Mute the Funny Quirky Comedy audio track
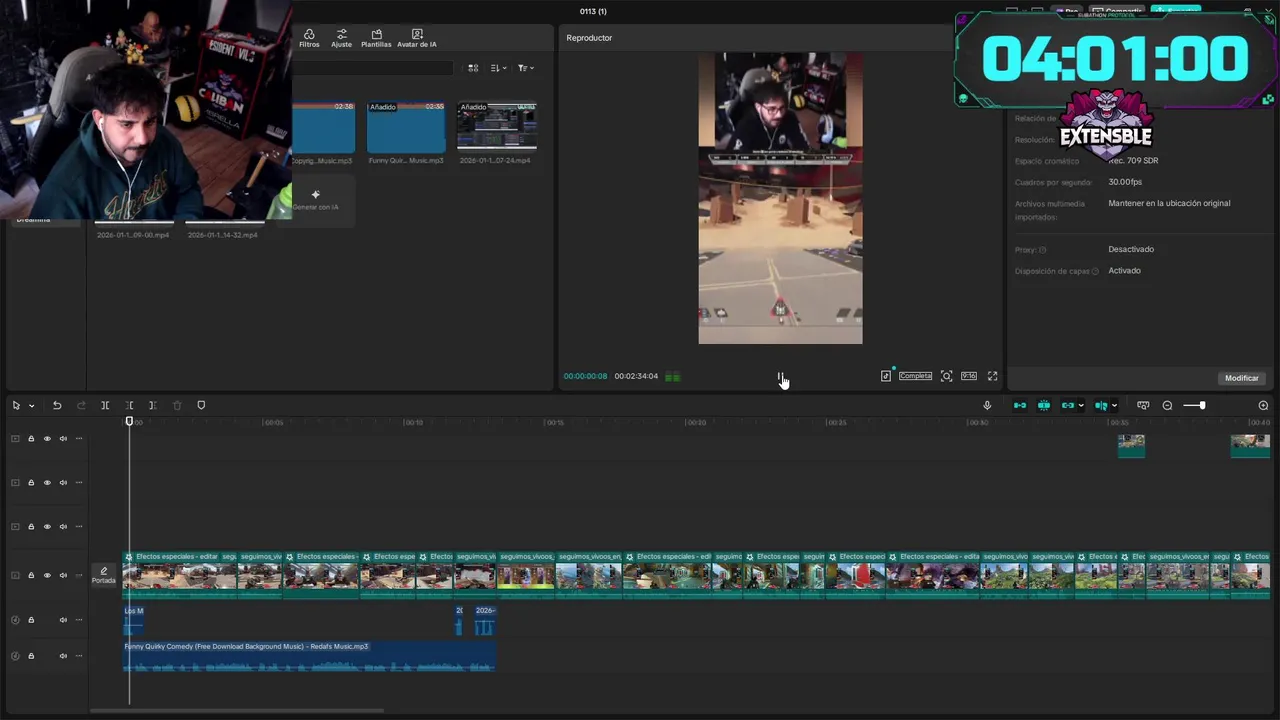This screenshot has height=720, width=1280. click(x=63, y=656)
